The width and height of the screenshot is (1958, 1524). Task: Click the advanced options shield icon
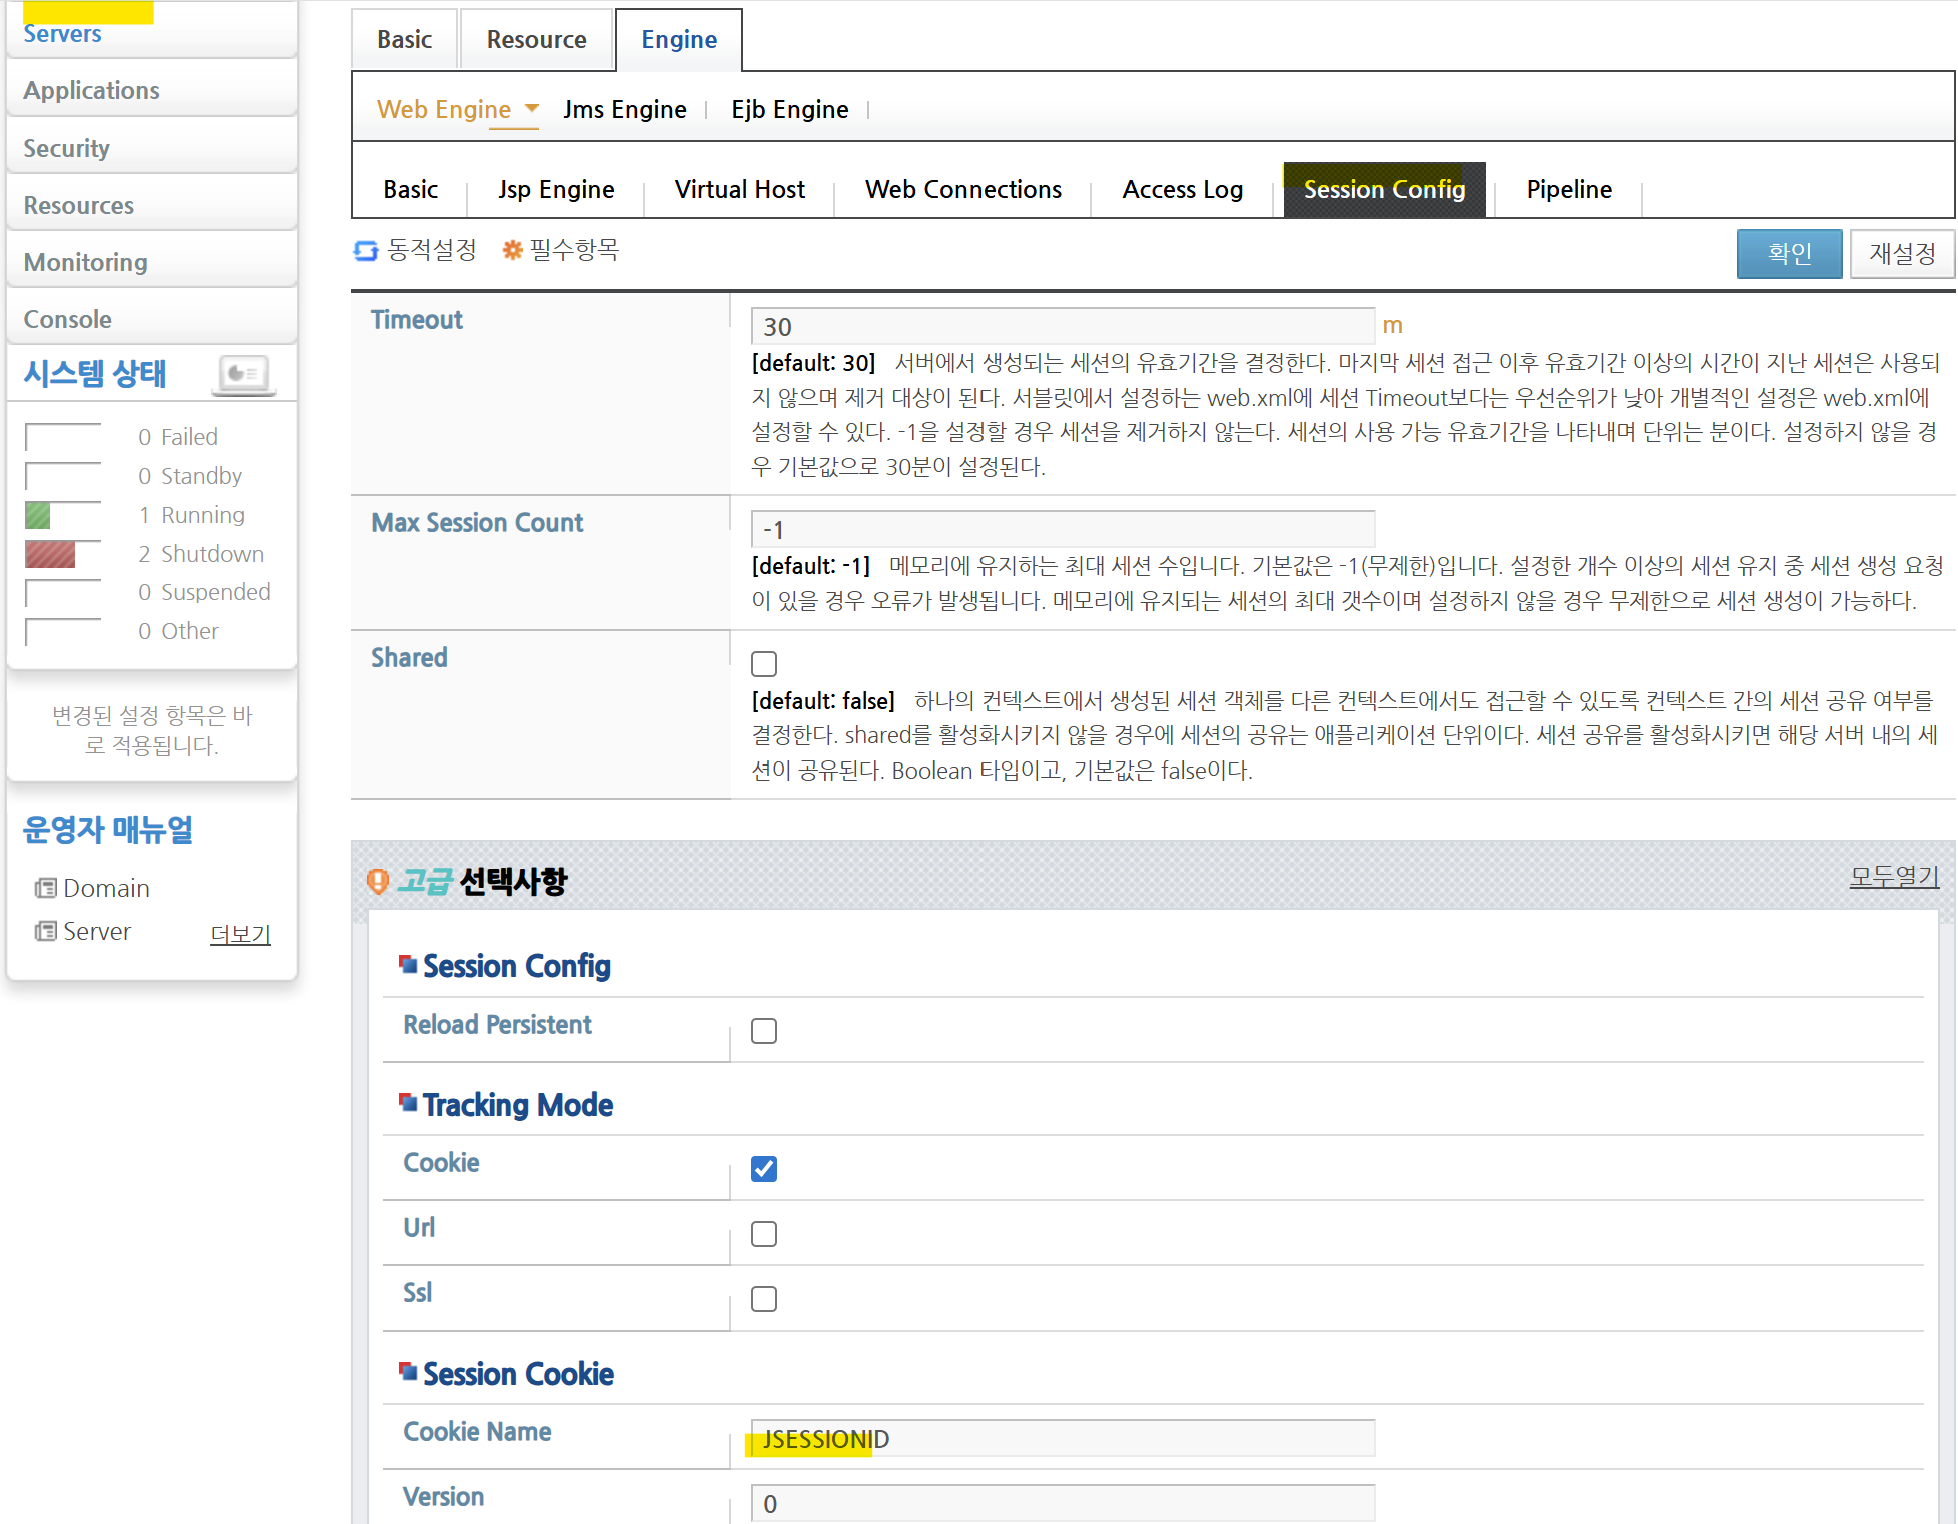coord(378,881)
